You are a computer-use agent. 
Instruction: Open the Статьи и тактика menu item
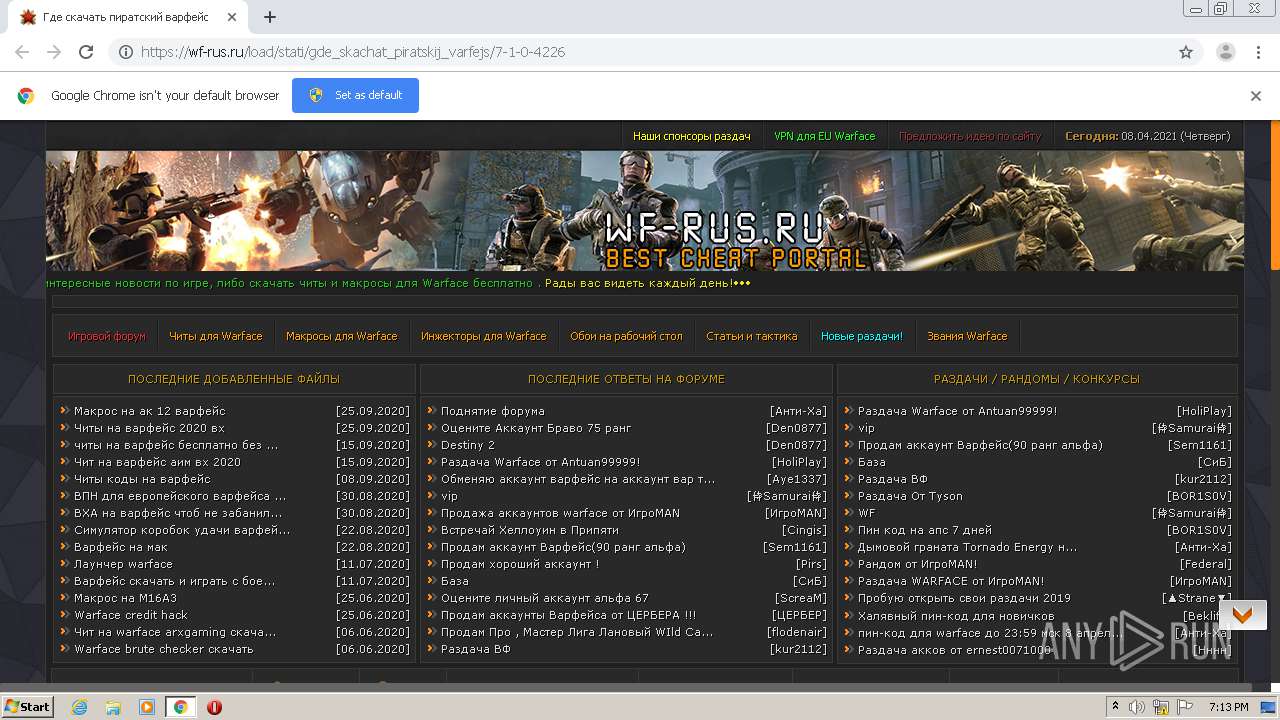click(x=752, y=336)
